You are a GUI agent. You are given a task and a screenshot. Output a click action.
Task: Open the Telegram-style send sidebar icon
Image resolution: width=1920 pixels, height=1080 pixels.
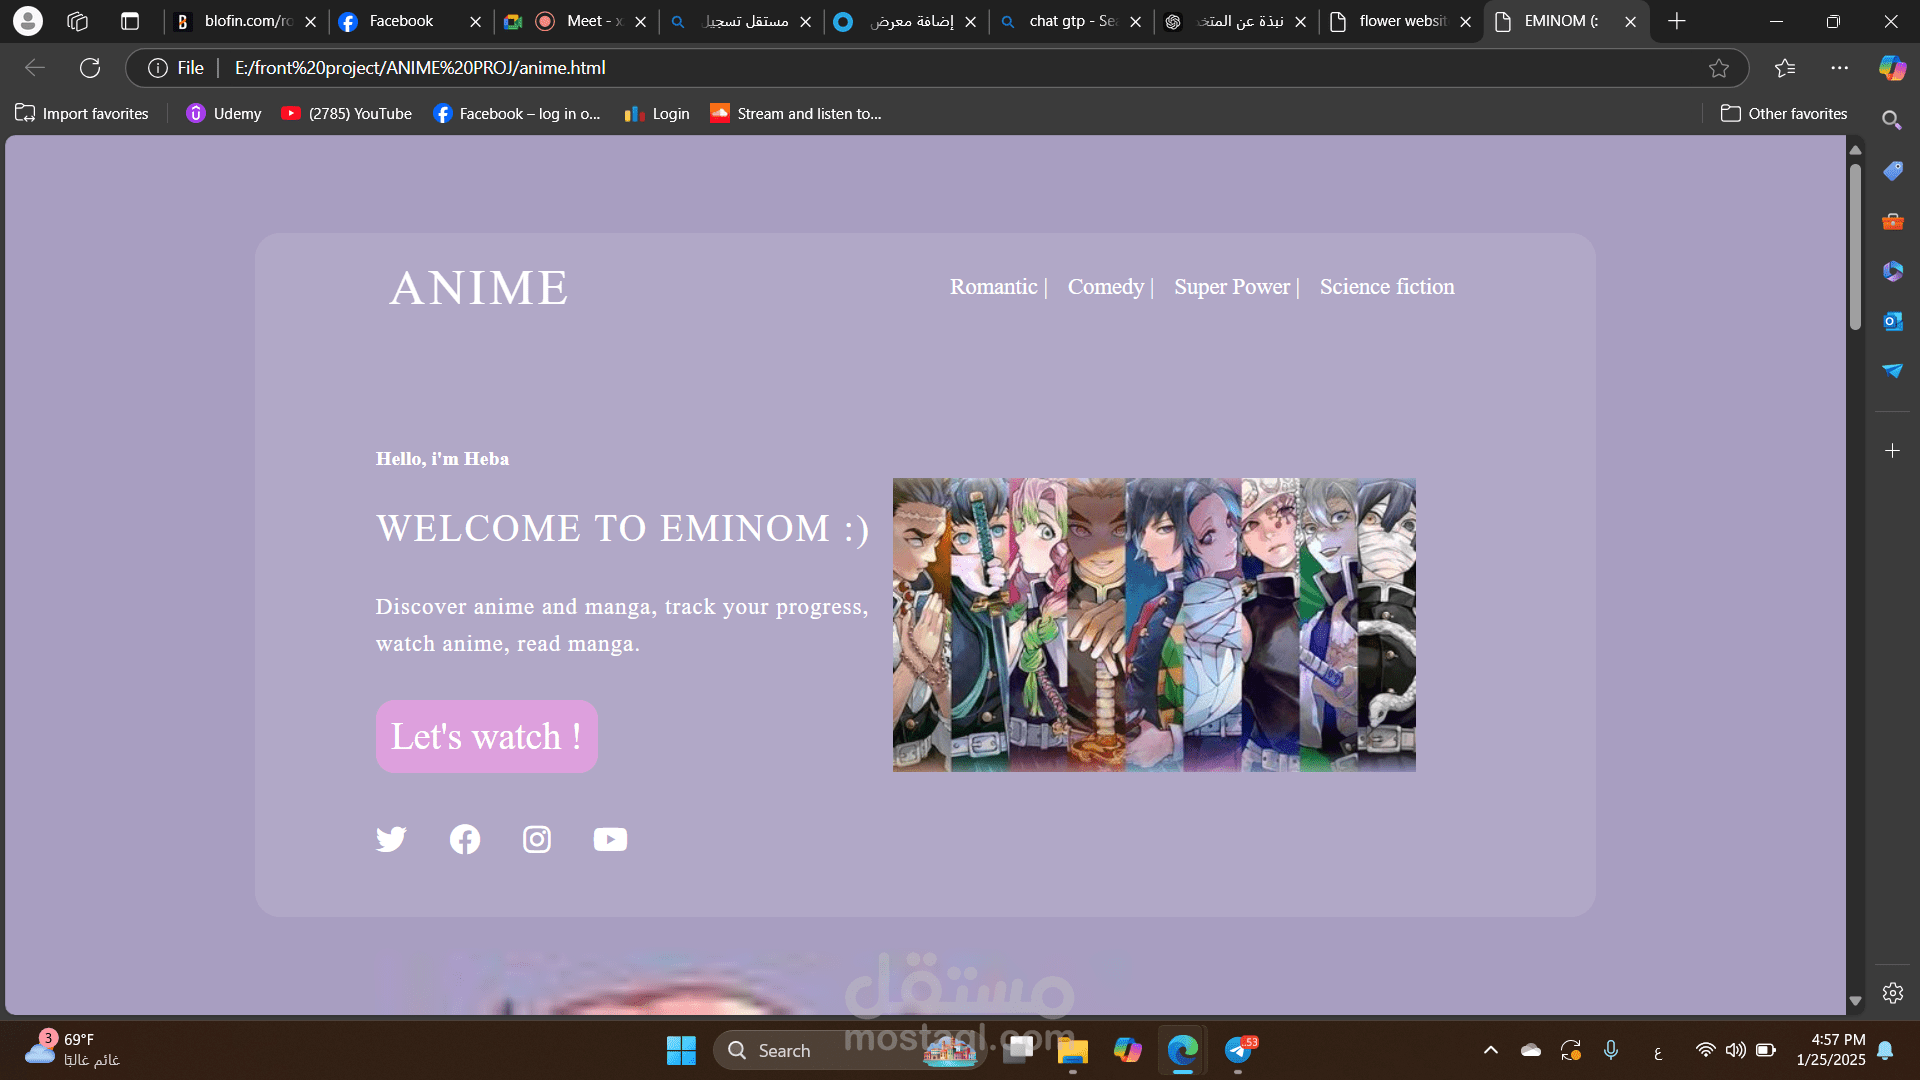pyautogui.click(x=1893, y=371)
